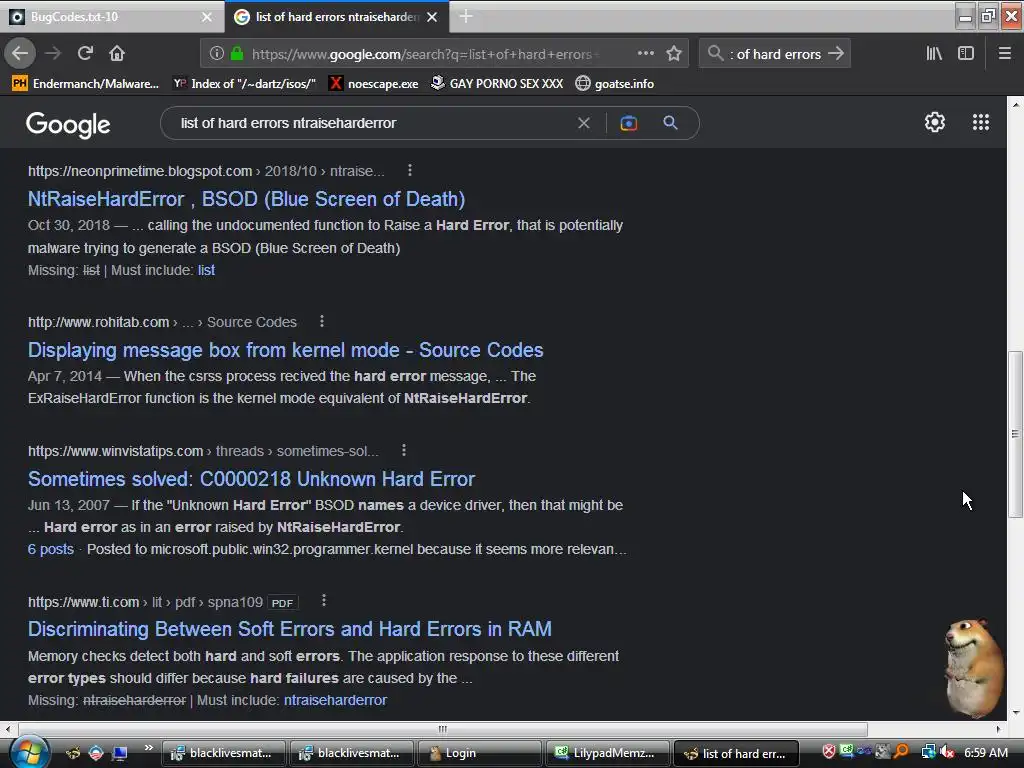Viewport: 1024px width, 768px height.
Task: Click the red shield security tray icon
Action: click(x=828, y=752)
